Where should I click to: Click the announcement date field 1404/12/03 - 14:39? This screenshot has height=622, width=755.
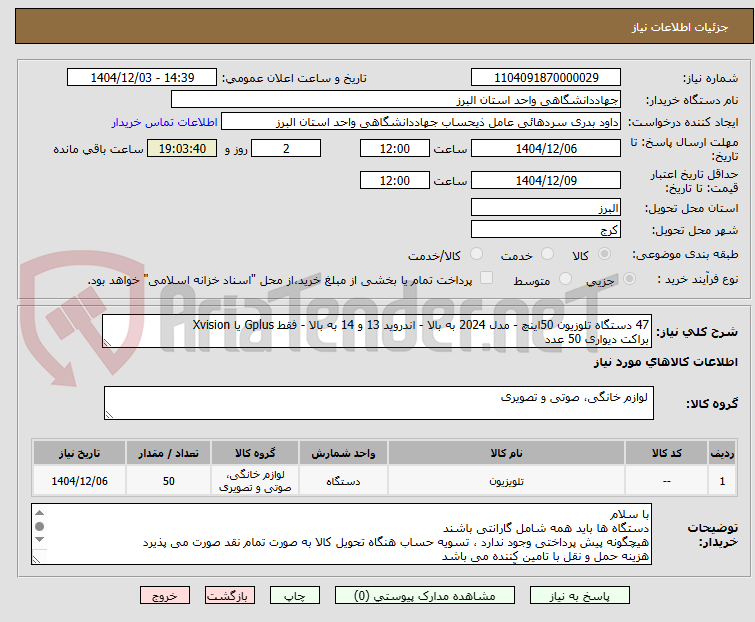pyautogui.click(x=142, y=78)
